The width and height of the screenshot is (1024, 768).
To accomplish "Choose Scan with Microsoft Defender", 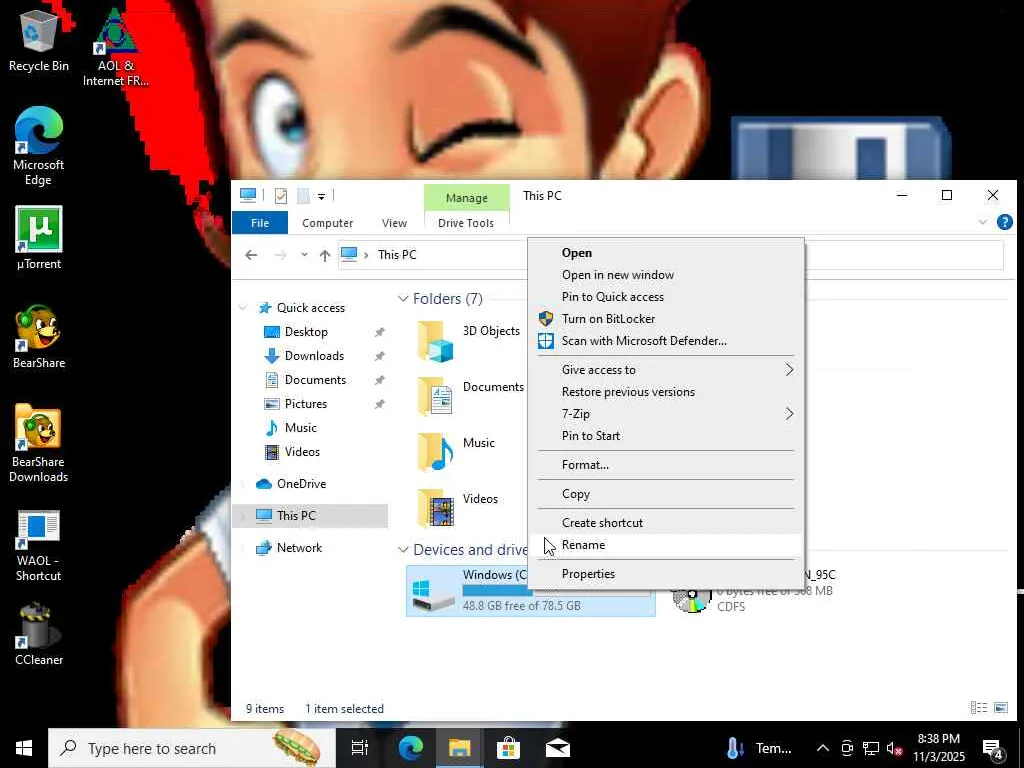I will pos(665,341).
